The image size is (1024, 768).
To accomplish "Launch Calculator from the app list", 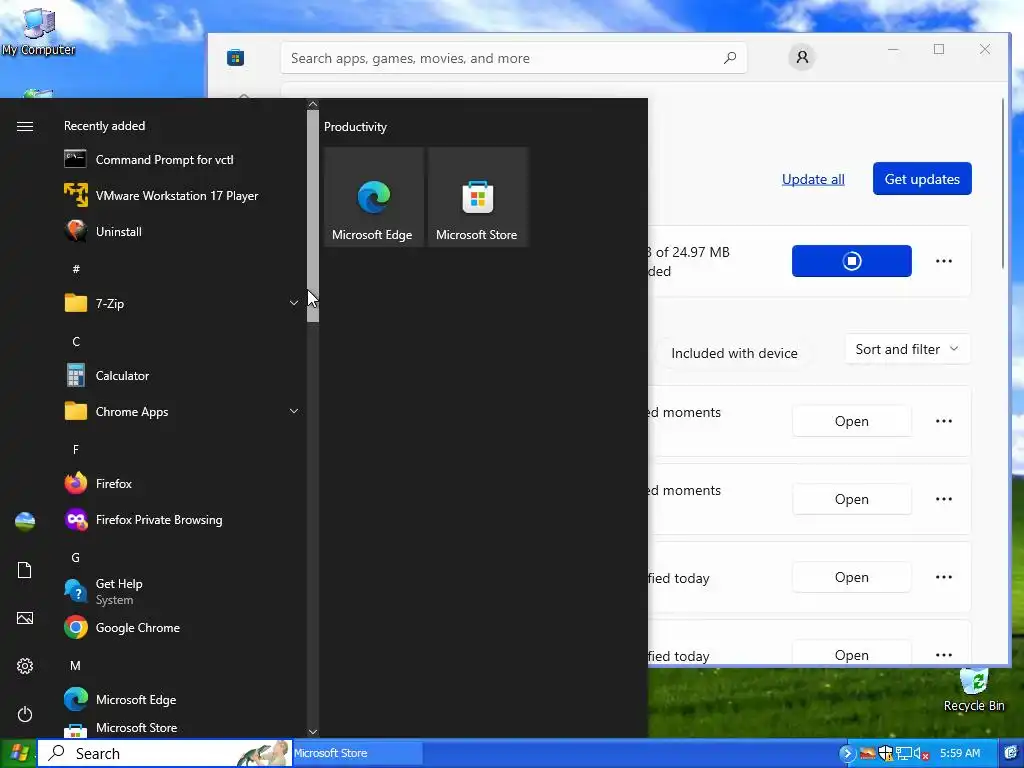I will [181, 376].
